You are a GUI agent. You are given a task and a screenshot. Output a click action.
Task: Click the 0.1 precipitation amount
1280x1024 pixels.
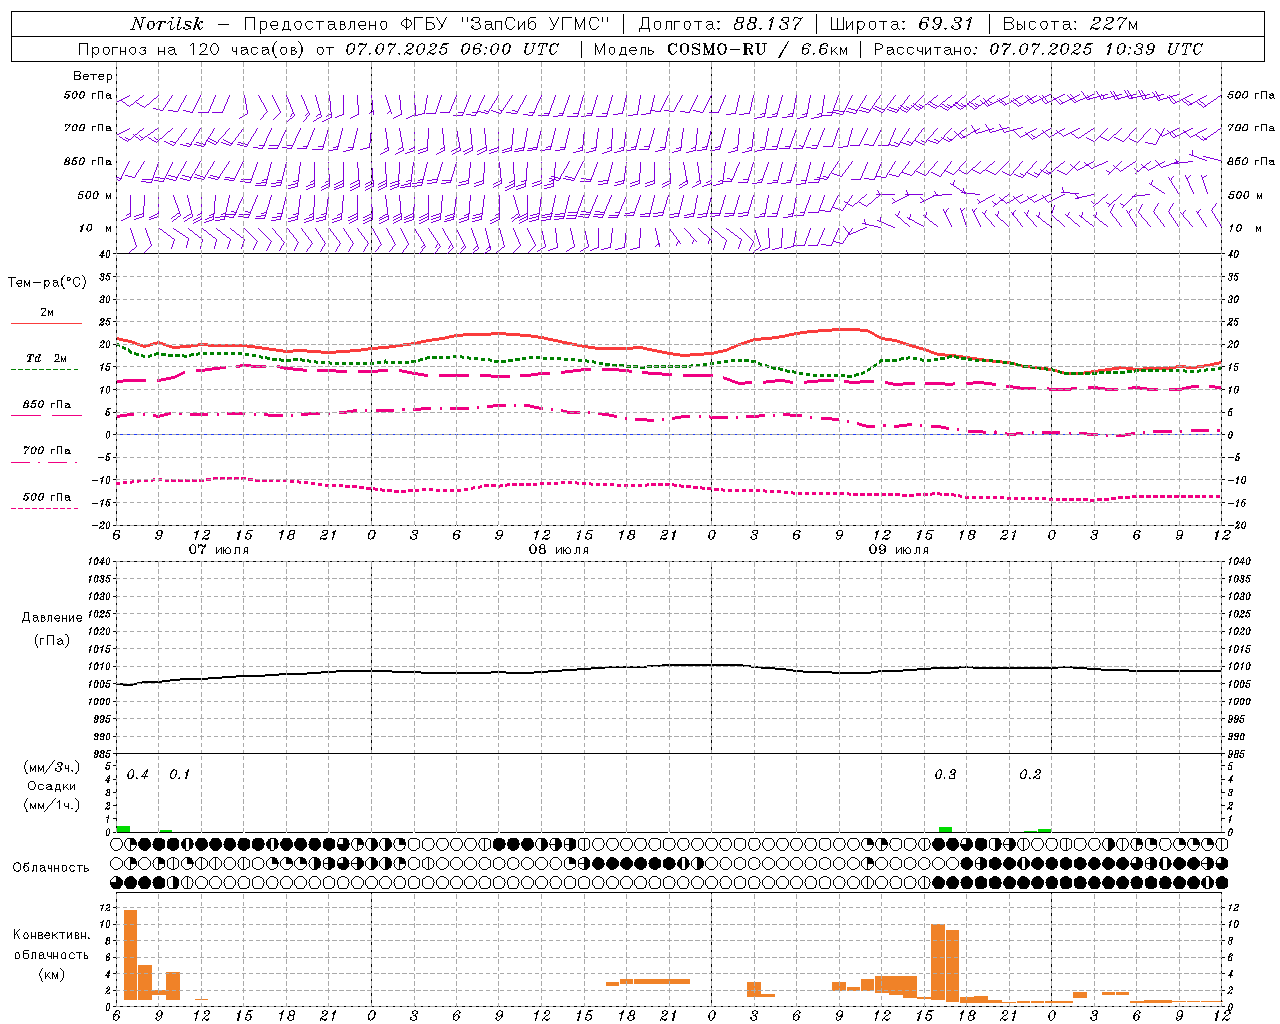(179, 775)
